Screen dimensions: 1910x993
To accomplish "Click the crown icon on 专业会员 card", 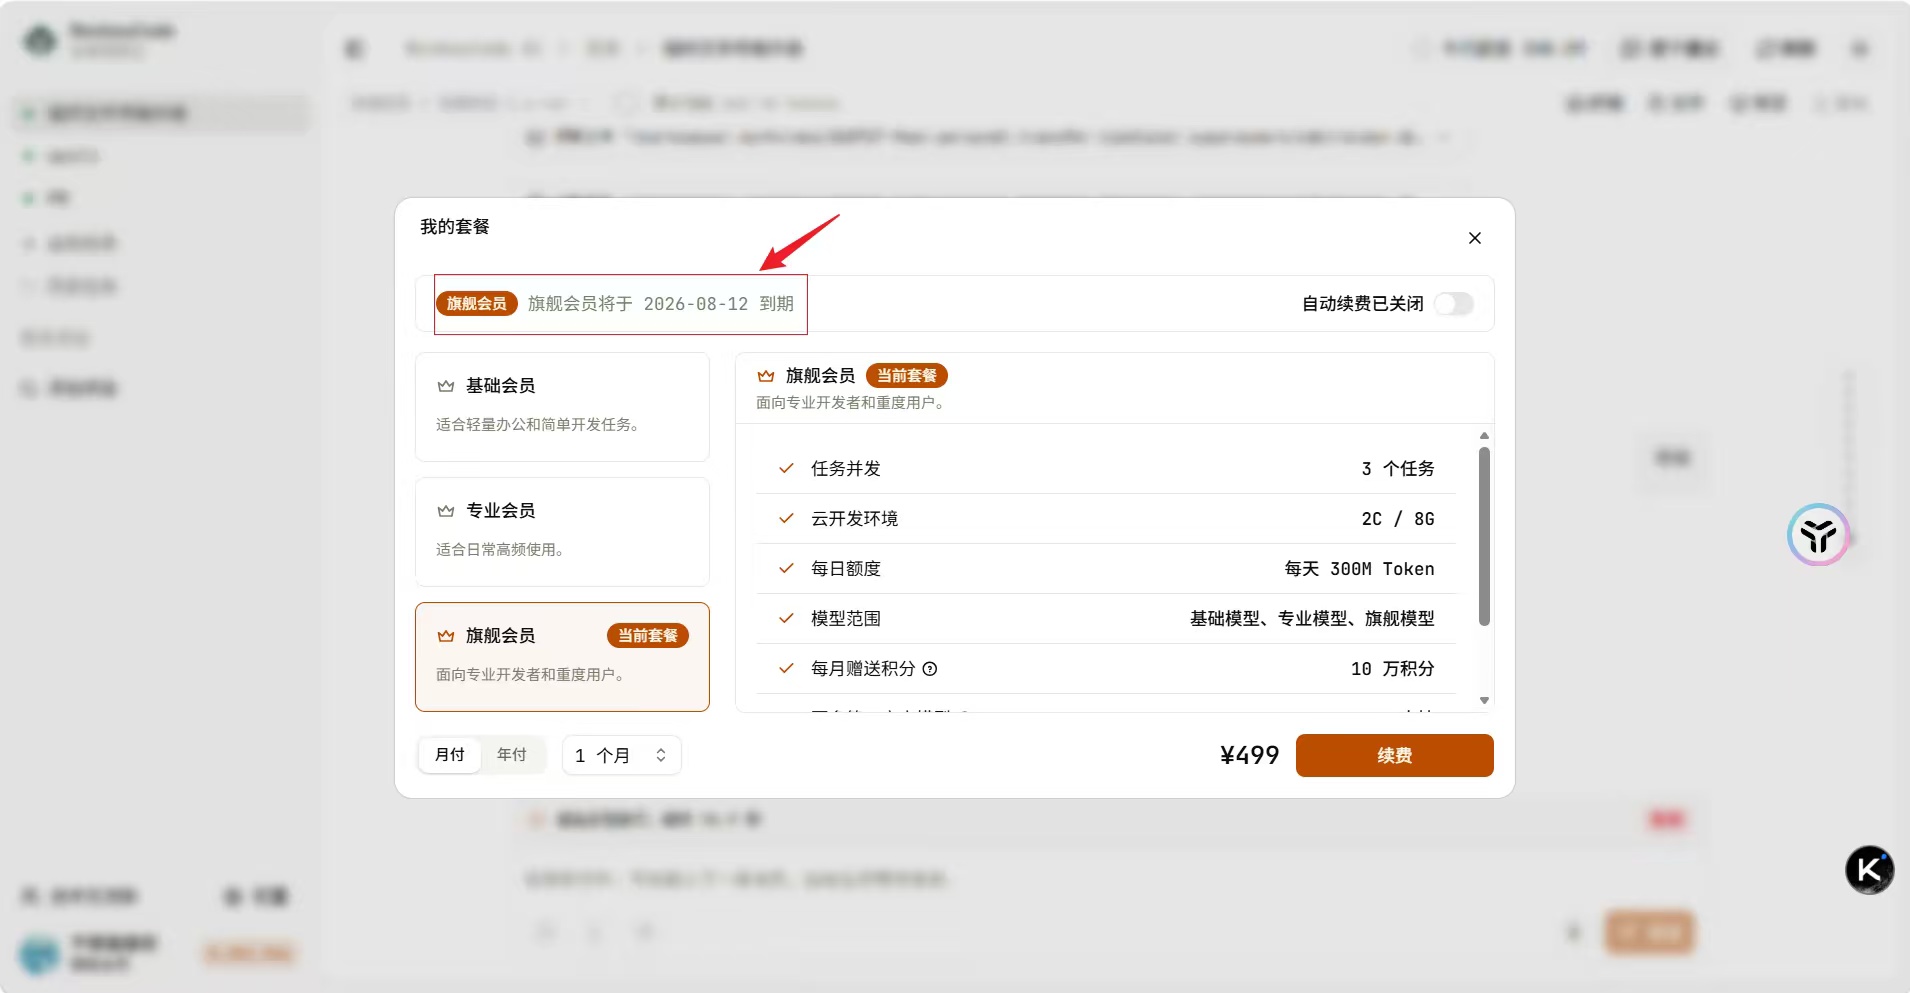I will tap(446, 511).
